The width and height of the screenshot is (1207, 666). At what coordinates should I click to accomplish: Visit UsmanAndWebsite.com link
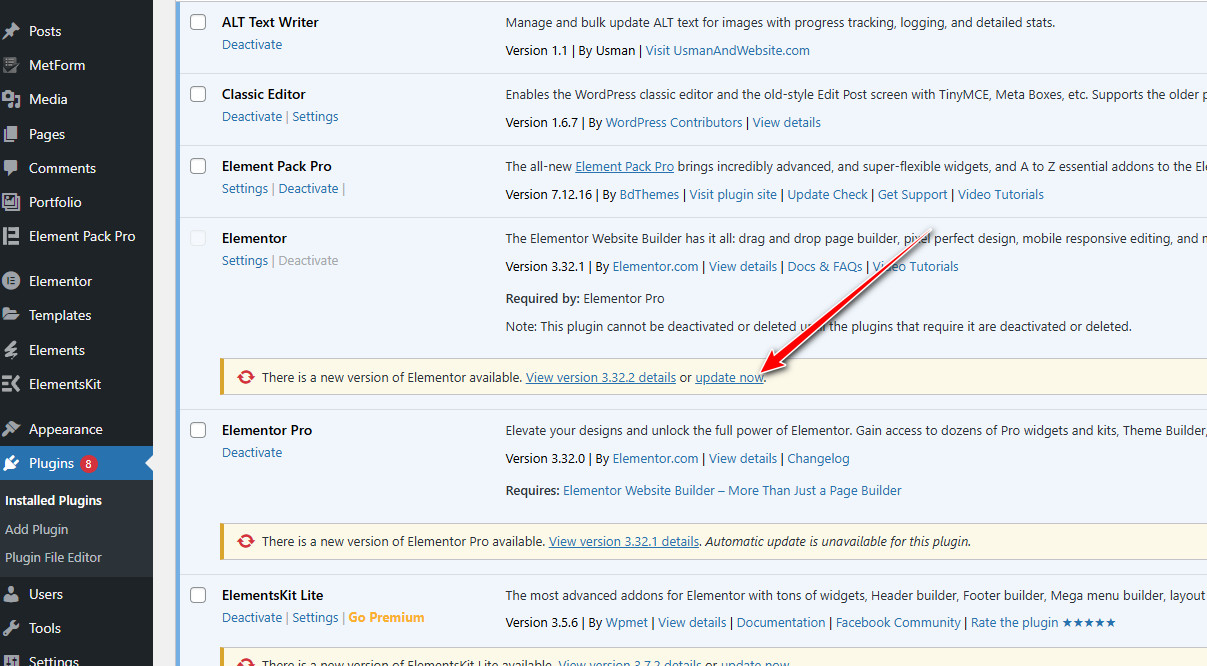(728, 50)
